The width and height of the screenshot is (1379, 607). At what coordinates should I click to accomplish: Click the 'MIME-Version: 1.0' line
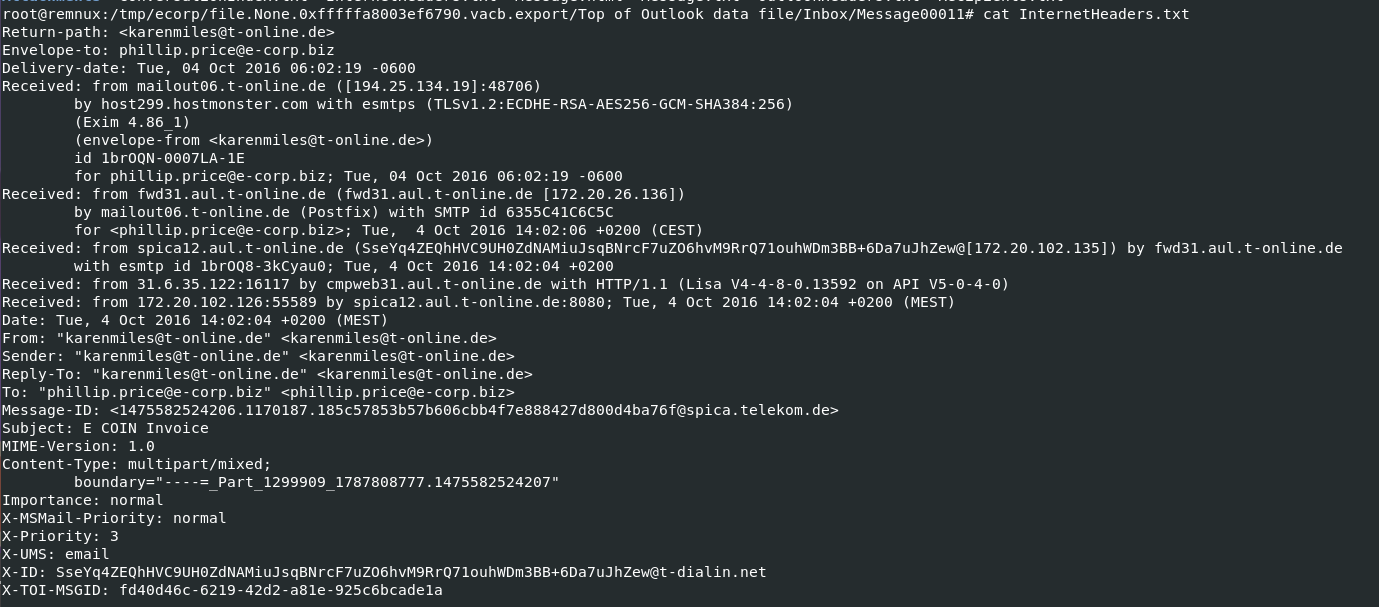pos(78,446)
